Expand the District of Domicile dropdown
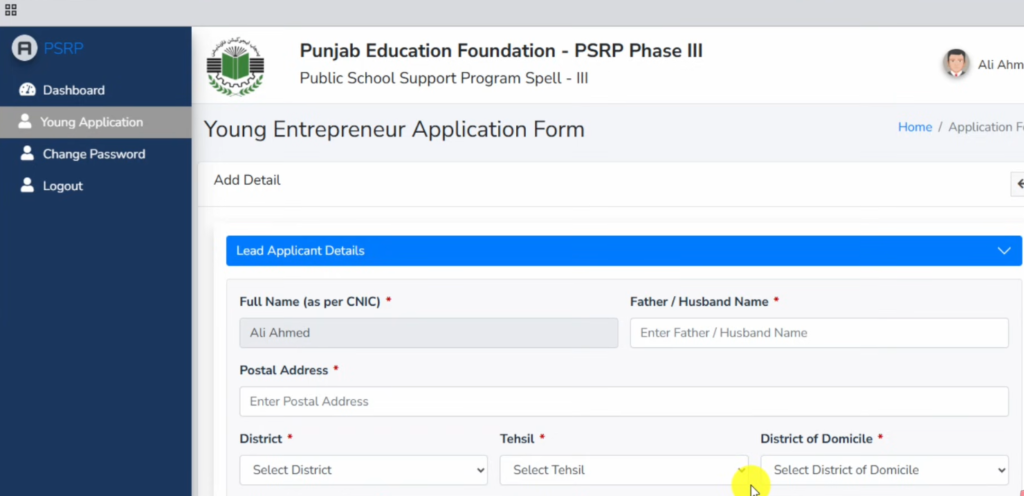Viewport: 1024px width, 496px height. click(884, 470)
